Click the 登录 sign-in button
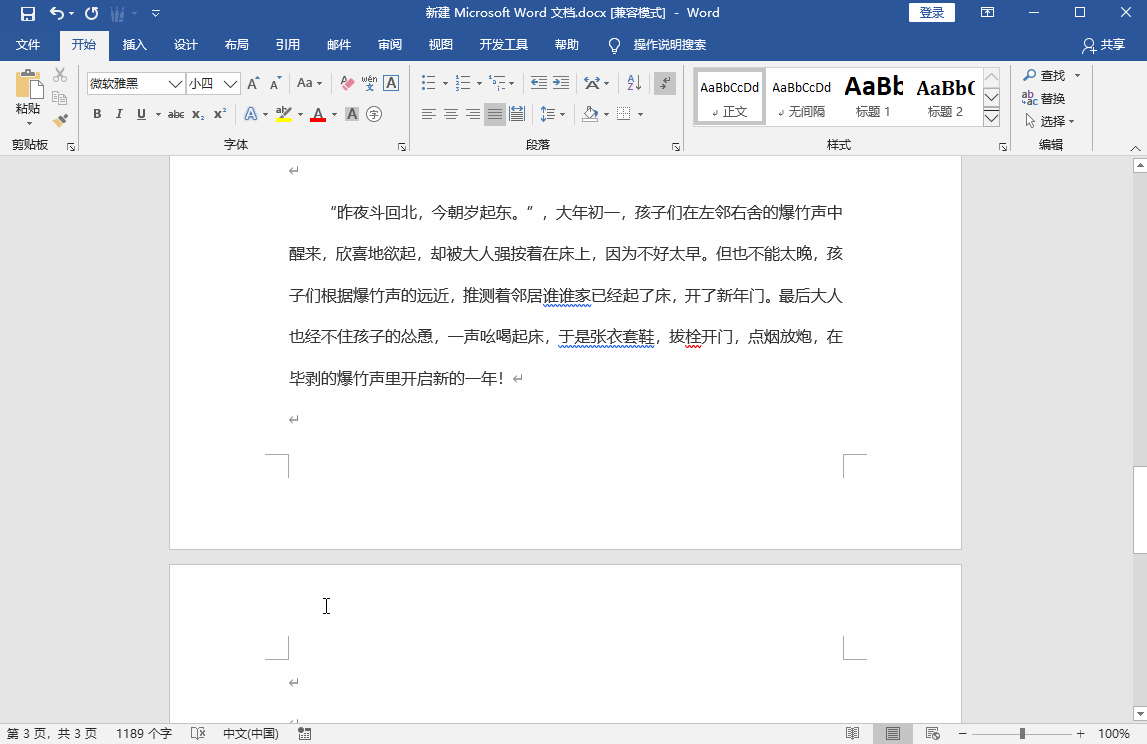This screenshot has height=744, width=1147. pos(931,12)
